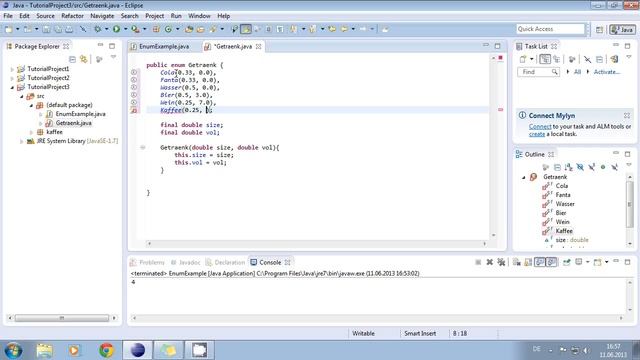This screenshot has height=360, width=640.
Task: Toggle Categorized presentation in Task List
Action: [544, 59]
